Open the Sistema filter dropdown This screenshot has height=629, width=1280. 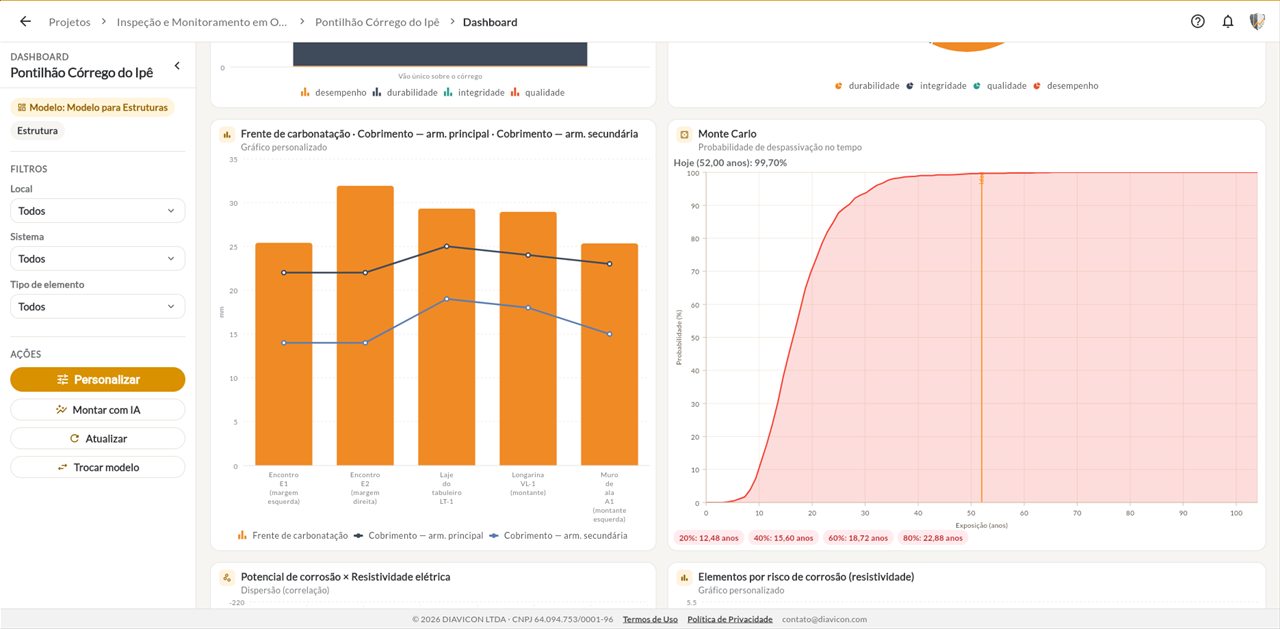(97, 259)
